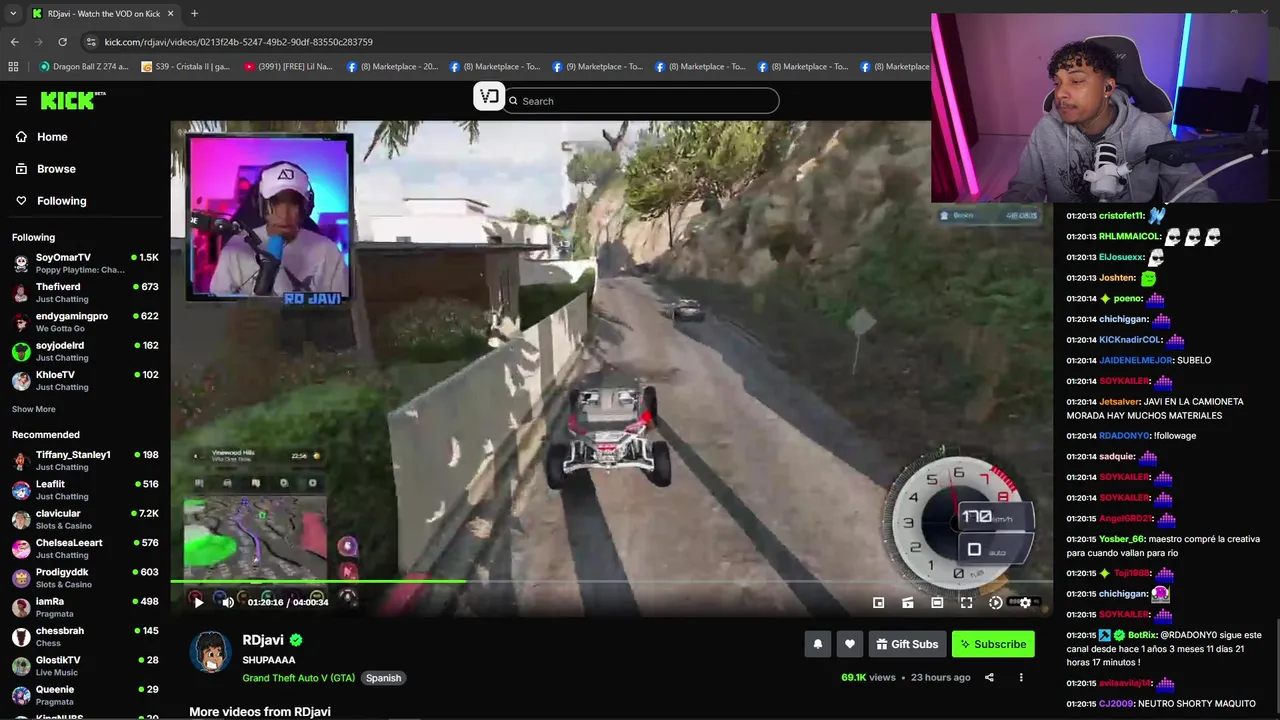Open the Dragon Ball Z bookmark
Viewport: 1280px width, 720px height.
pyautogui.click(x=84, y=67)
